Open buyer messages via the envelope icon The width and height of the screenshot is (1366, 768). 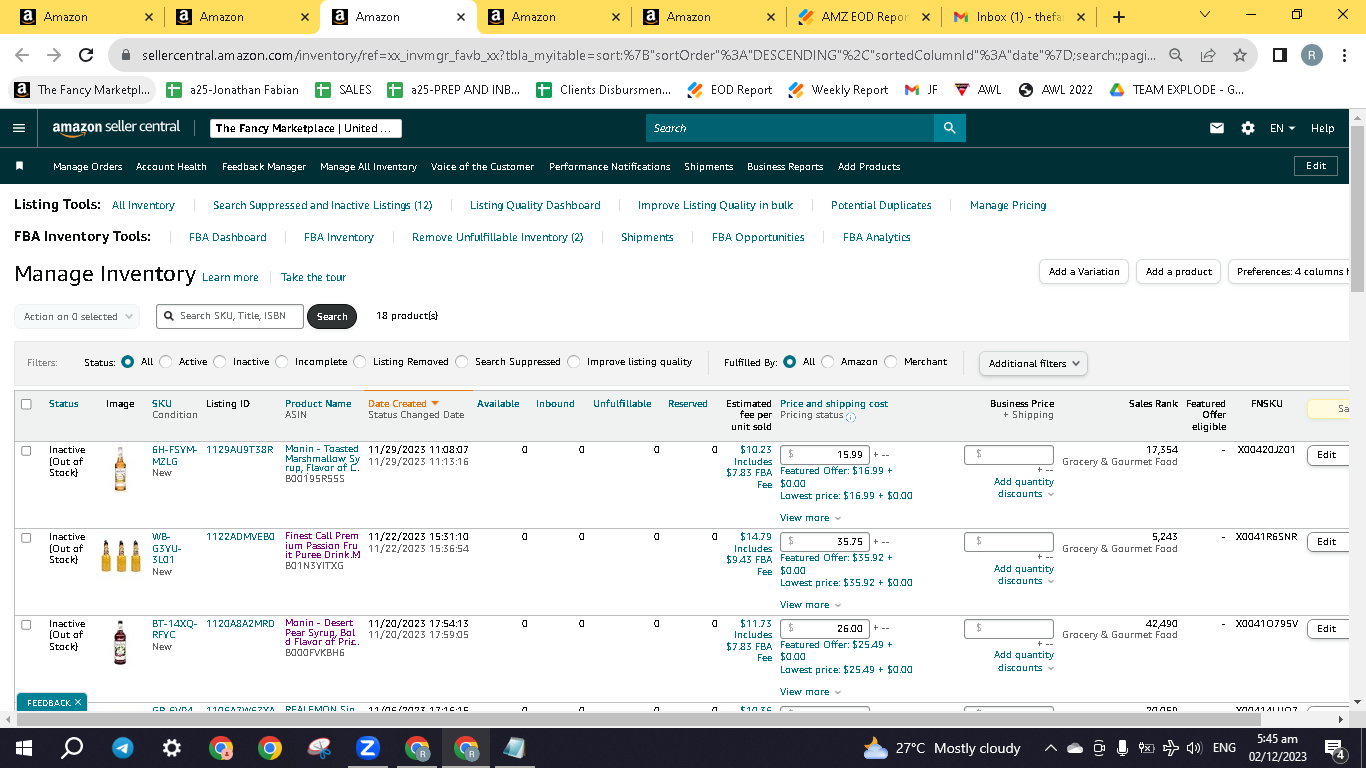1217,128
